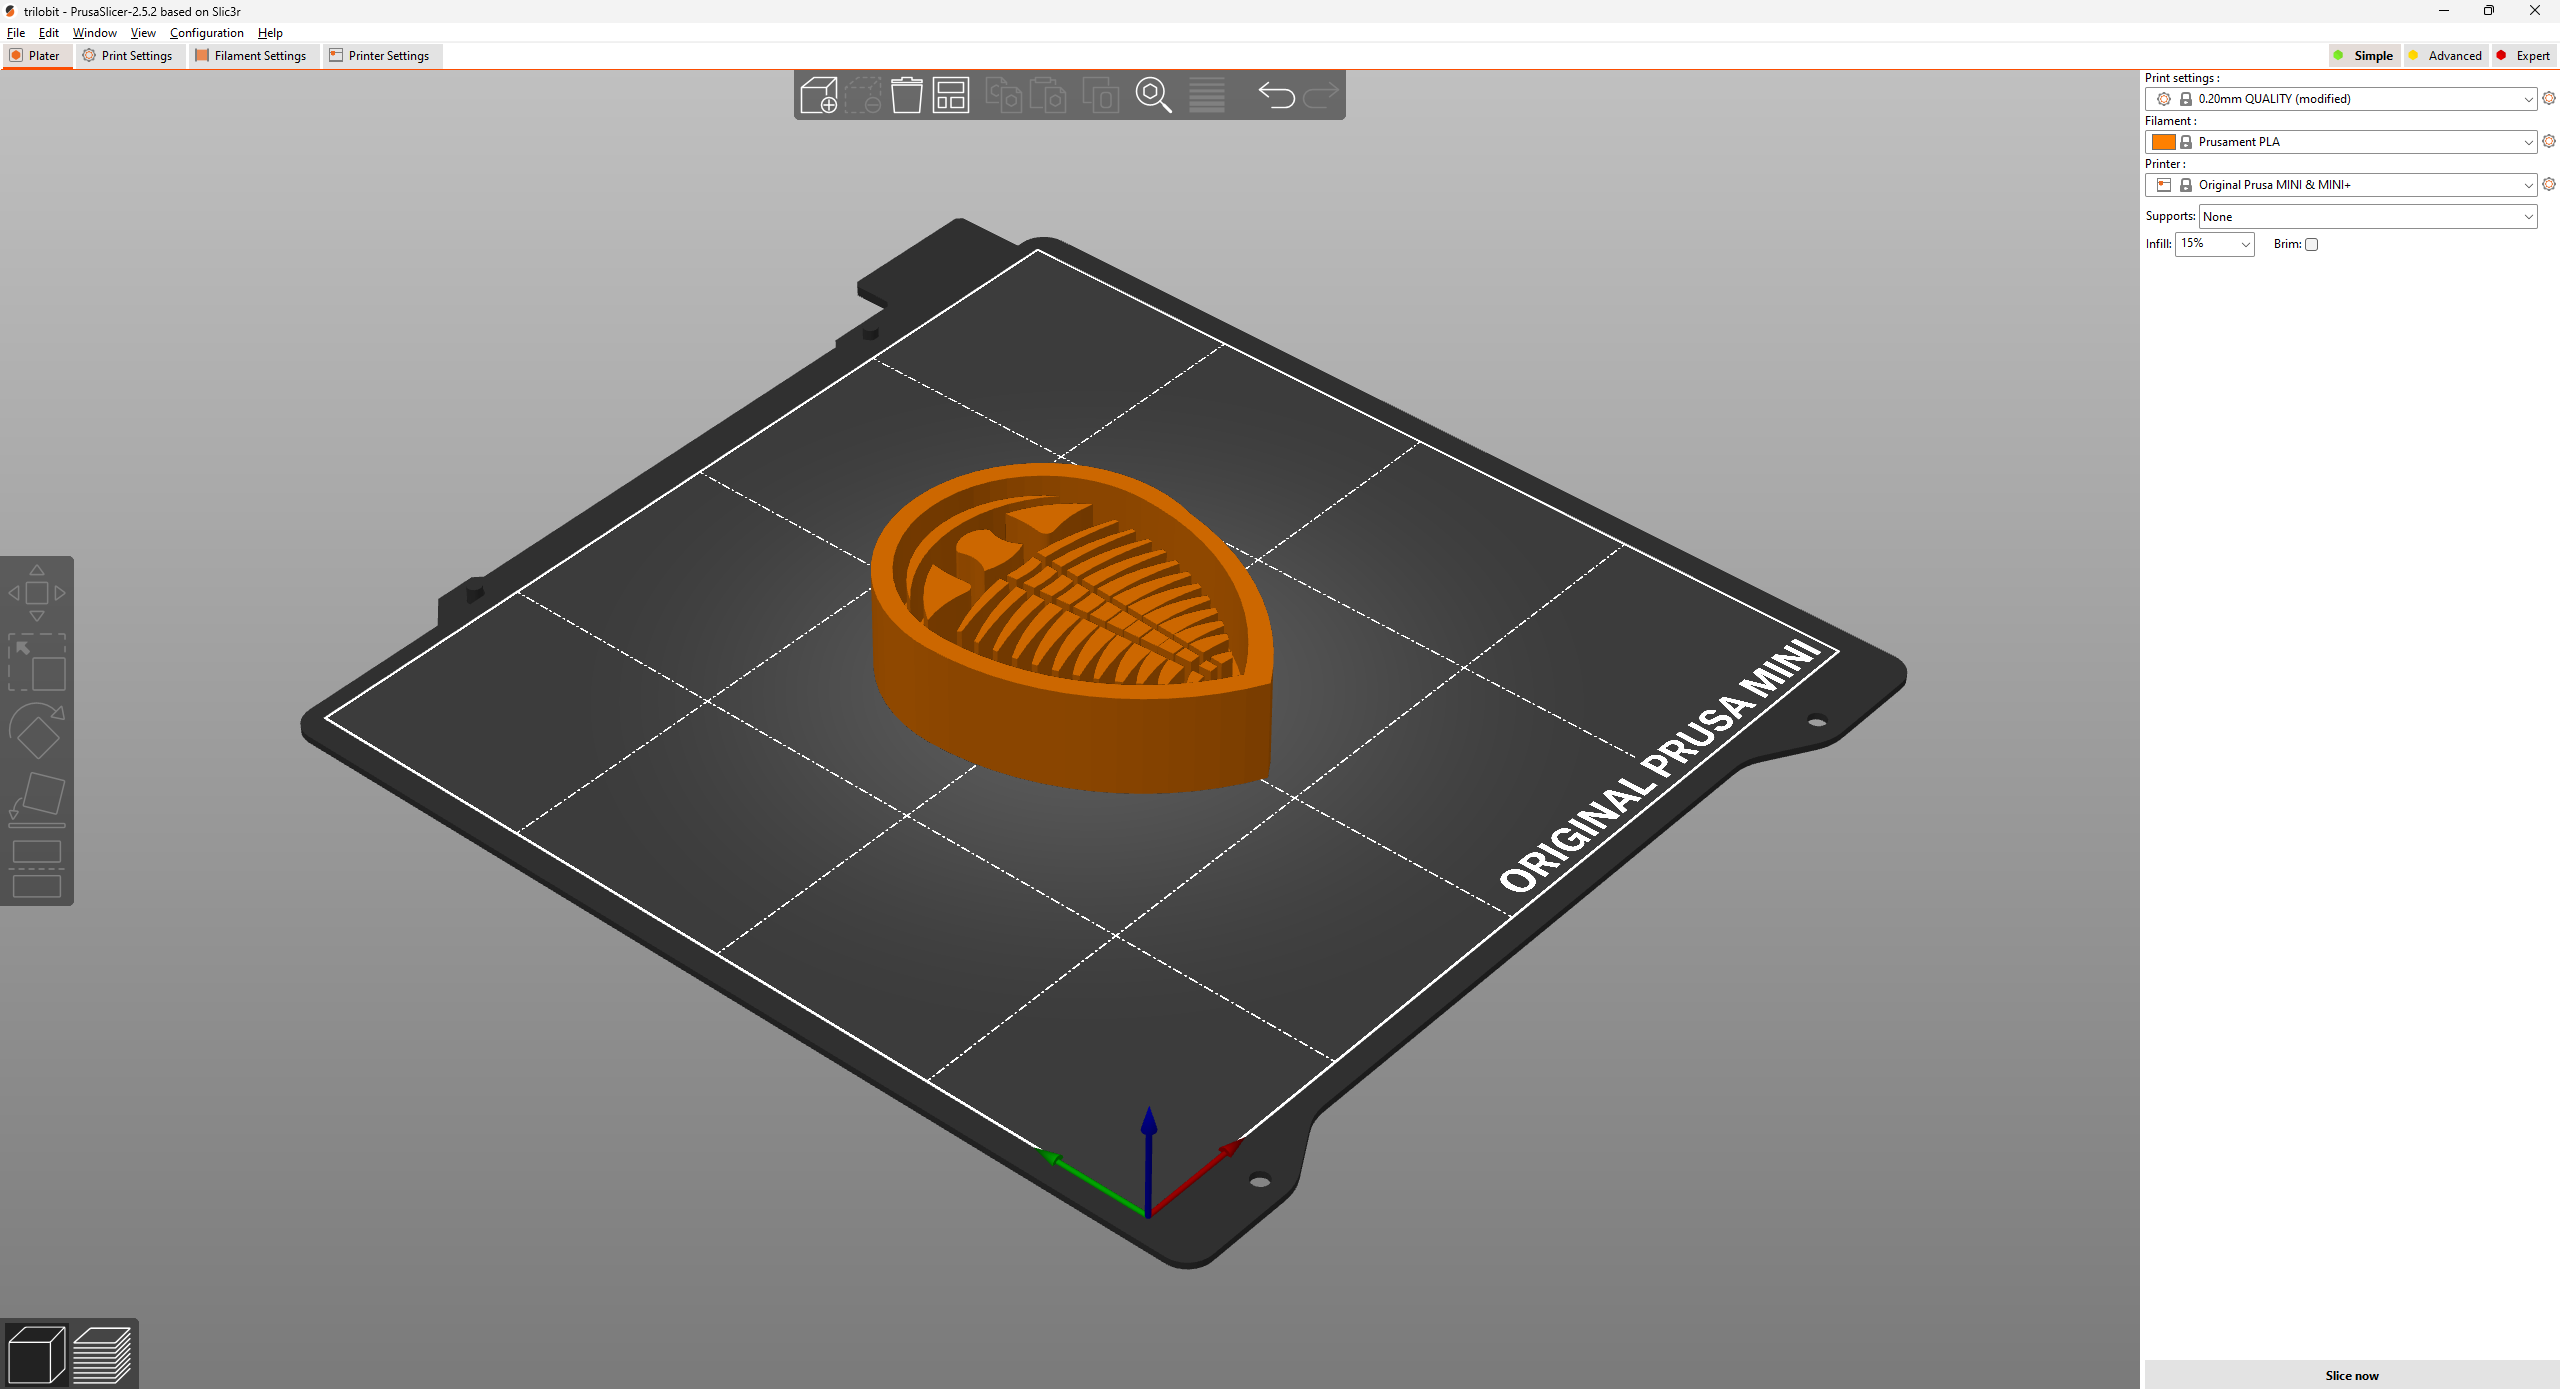The width and height of the screenshot is (2560, 1389).
Task: Select the Move tool in left sidebar
Action: (x=37, y=592)
